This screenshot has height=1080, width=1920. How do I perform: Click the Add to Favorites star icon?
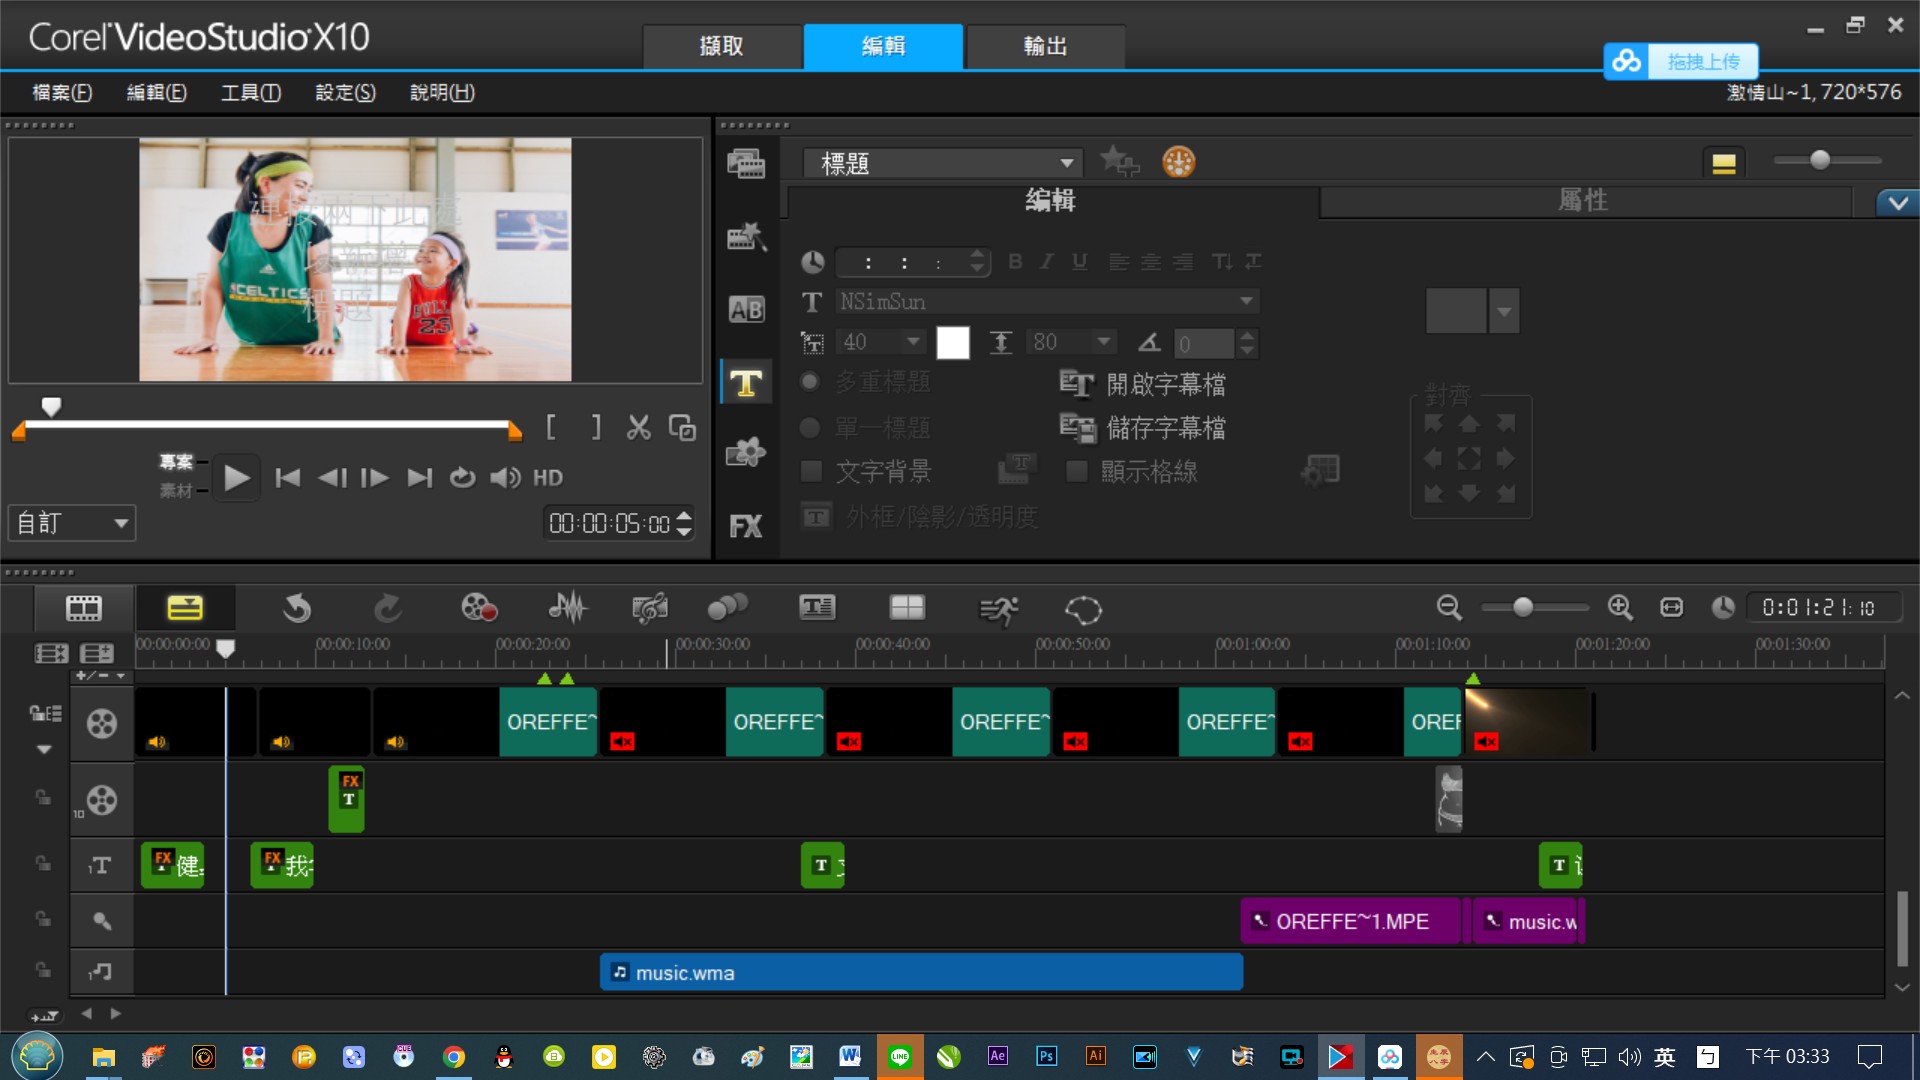(x=1119, y=161)
